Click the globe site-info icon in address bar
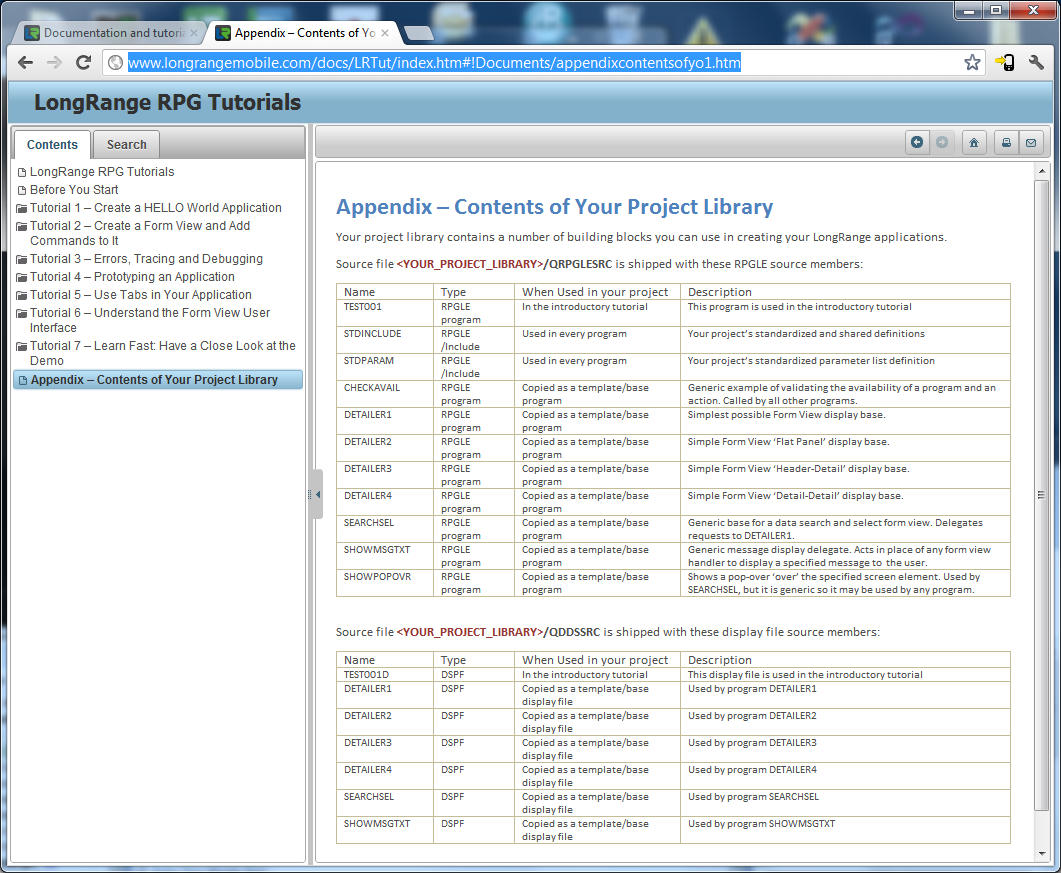This screenshot has width=1061, height=873. pyautogui.click(x=116, y=63)
